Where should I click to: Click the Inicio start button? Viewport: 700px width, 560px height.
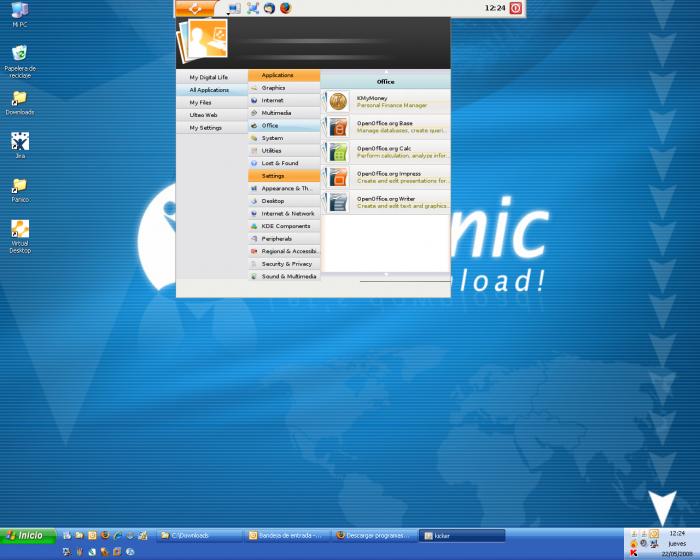[28, 535]
